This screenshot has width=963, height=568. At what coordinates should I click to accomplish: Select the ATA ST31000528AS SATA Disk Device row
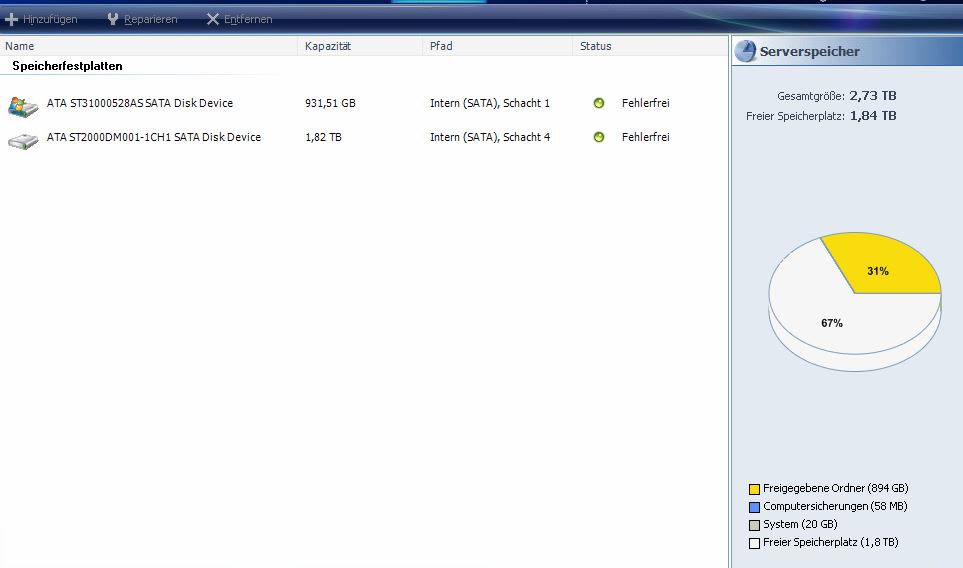(x=139, y=103)
